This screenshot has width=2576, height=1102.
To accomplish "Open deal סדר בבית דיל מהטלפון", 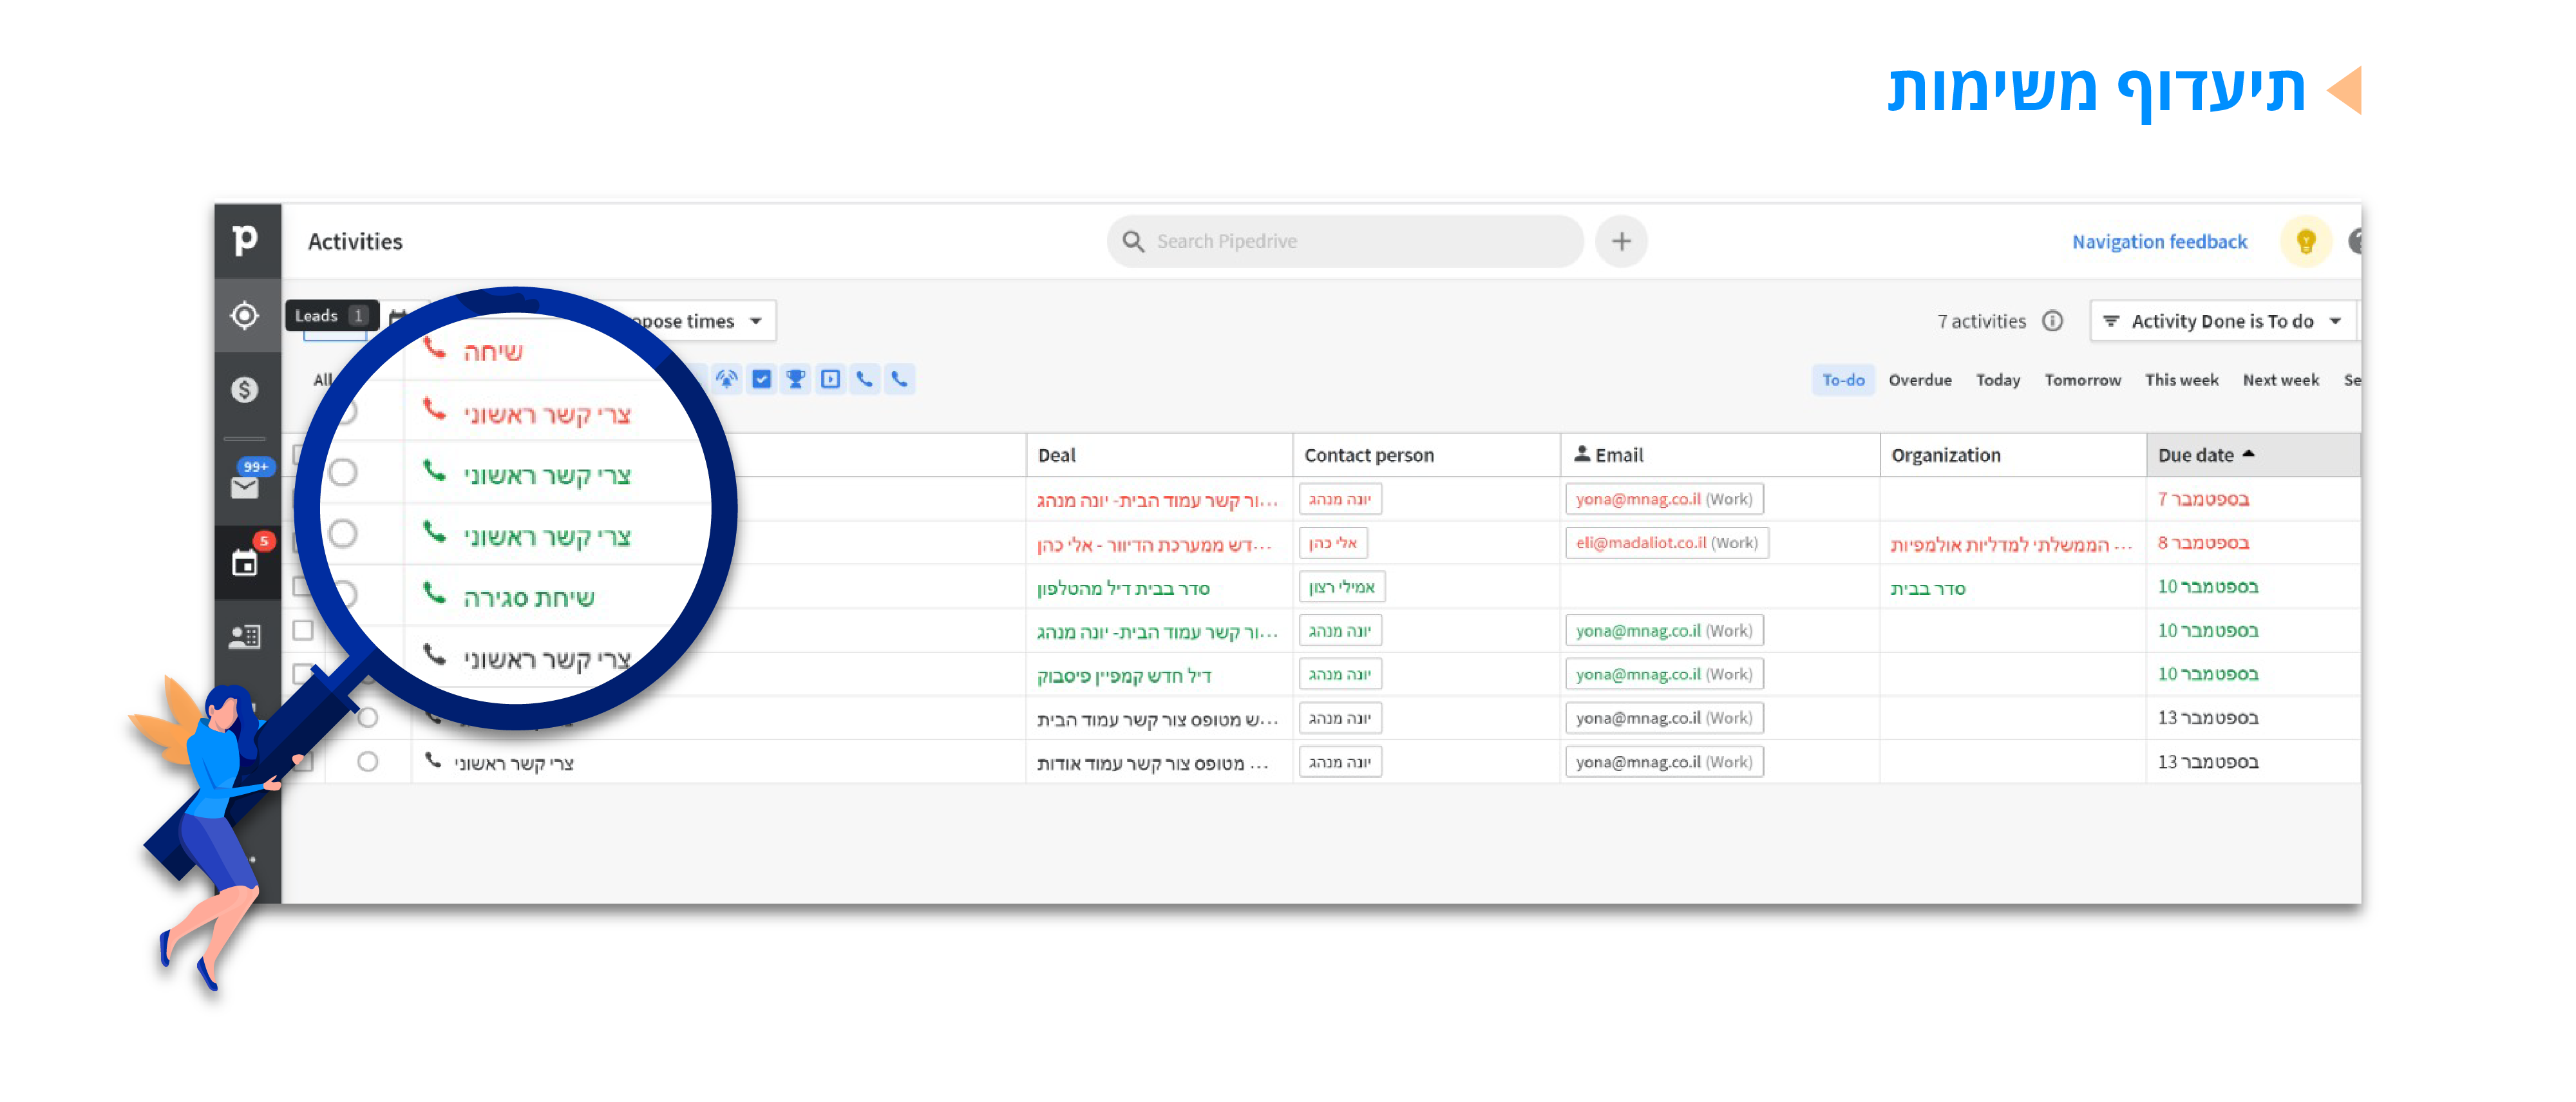I will [x=1123, y=588].
